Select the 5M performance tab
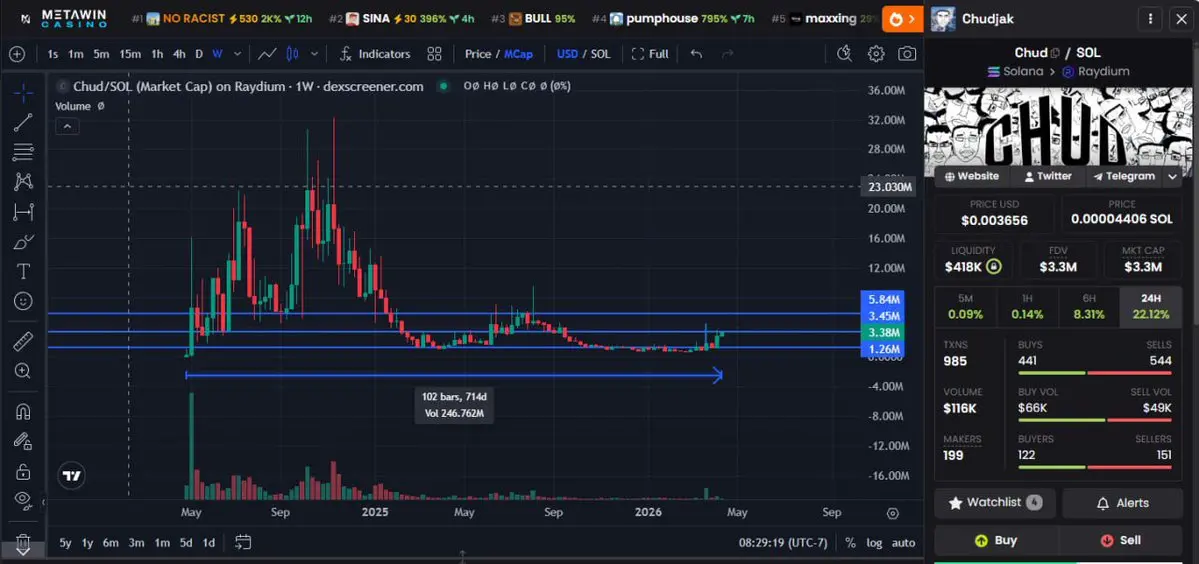Screen dimensions: 1199x564 (965, 307)
